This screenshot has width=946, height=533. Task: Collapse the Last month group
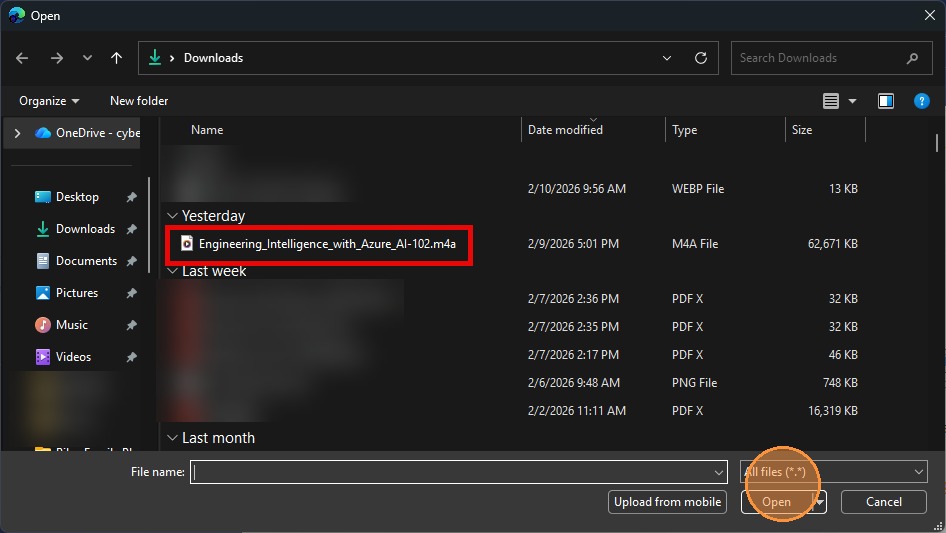point(172,438)
